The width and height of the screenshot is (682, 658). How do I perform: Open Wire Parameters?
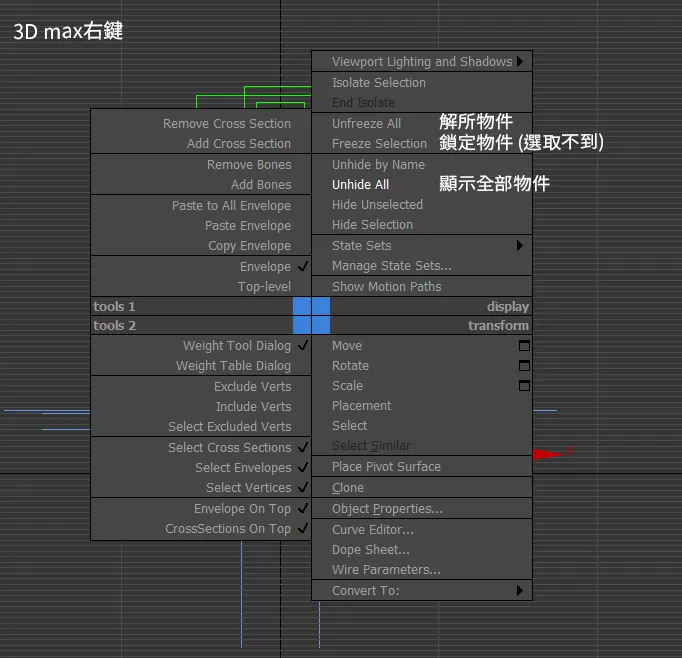[x=422, y=570]
